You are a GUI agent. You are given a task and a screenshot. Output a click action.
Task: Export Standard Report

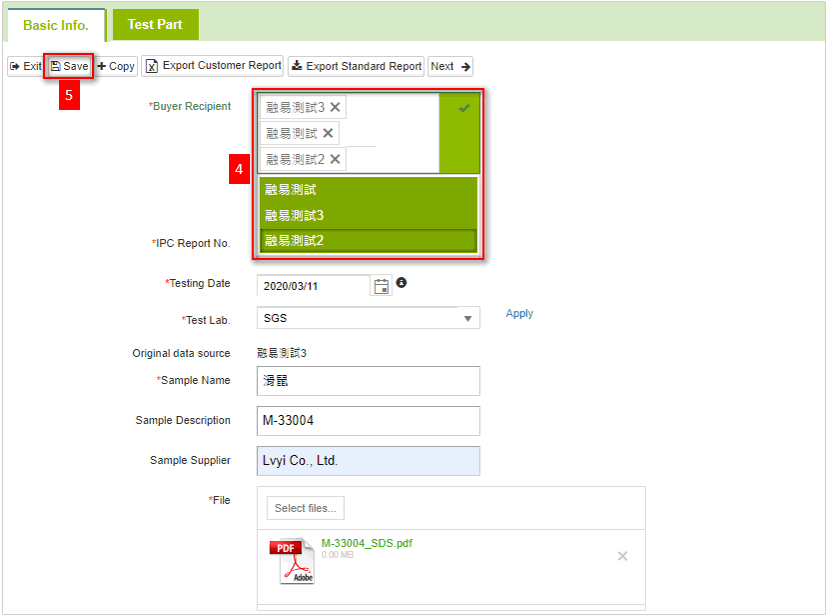[x=356, y=66]
